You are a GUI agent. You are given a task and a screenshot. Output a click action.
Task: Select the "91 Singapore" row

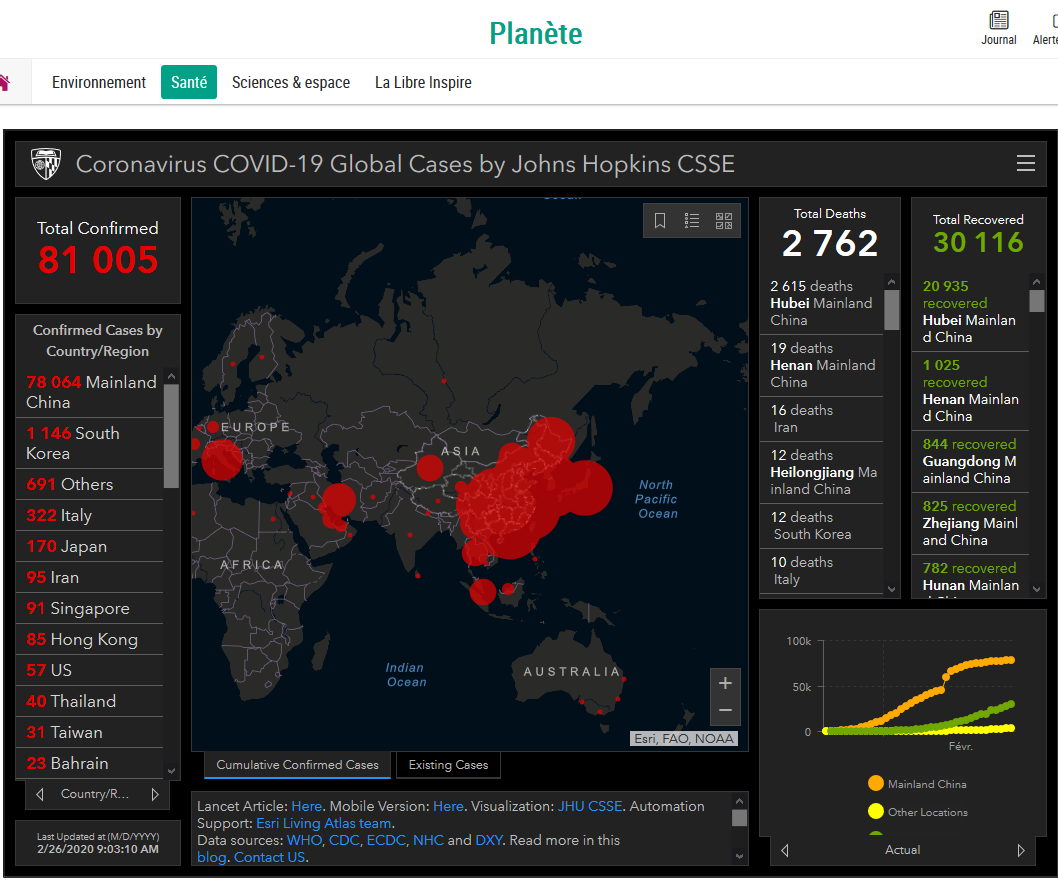[90, 609]
